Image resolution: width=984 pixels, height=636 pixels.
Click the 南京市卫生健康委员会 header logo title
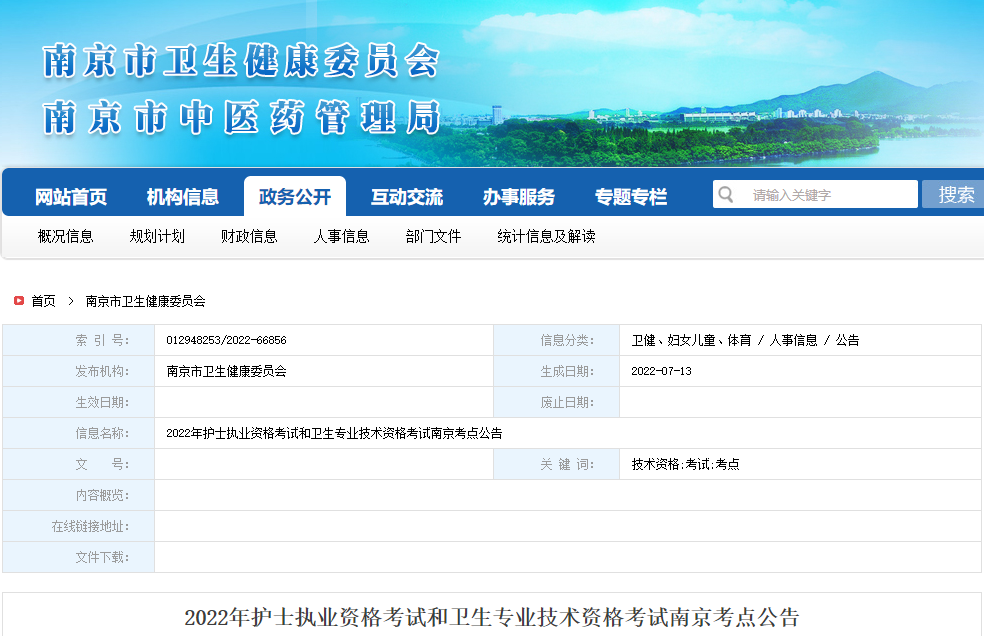(241, 62)
